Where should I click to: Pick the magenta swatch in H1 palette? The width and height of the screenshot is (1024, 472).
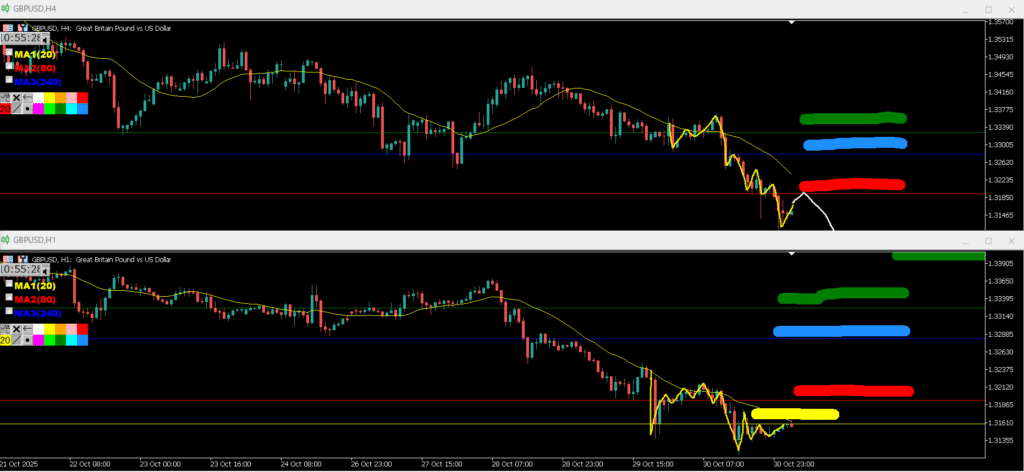(x=39, y=340)
